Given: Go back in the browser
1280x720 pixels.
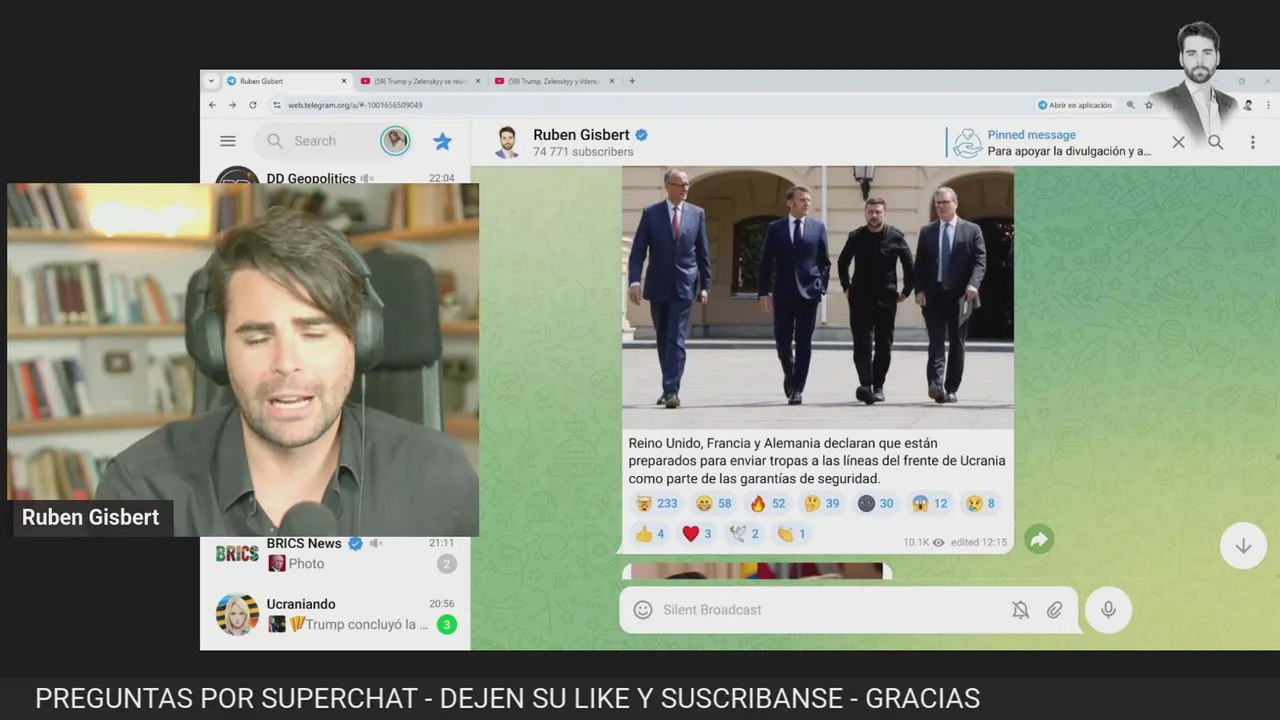Looking at the screenshot, I should 212,105.
